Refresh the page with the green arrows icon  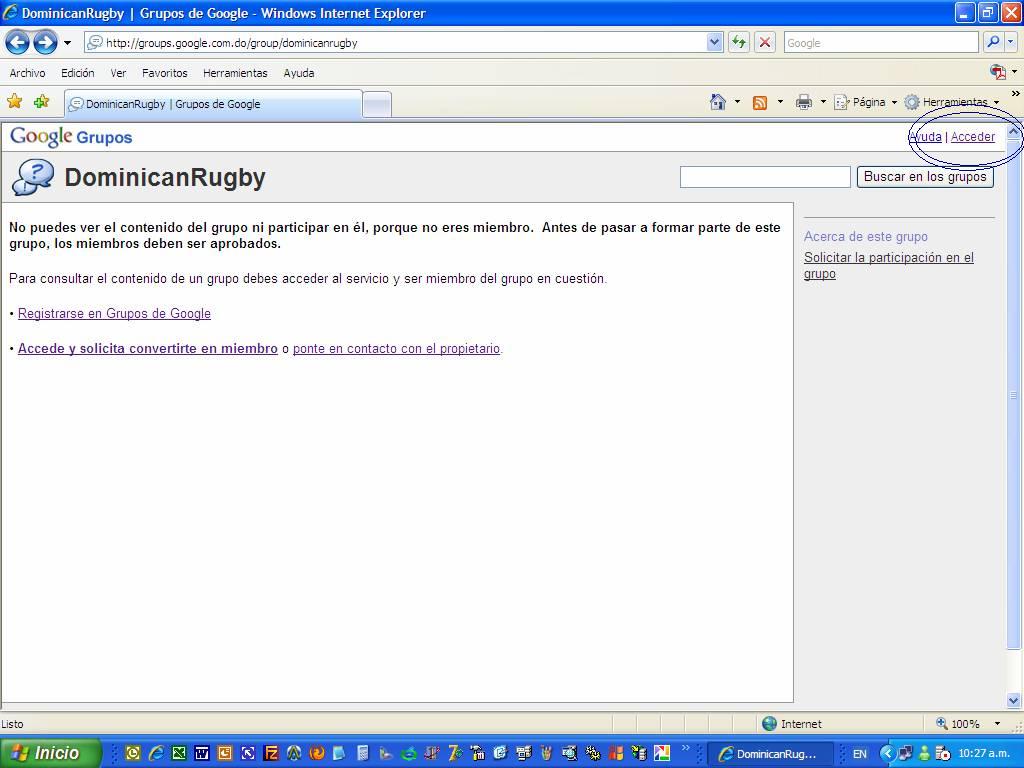[x=739, y=43]
